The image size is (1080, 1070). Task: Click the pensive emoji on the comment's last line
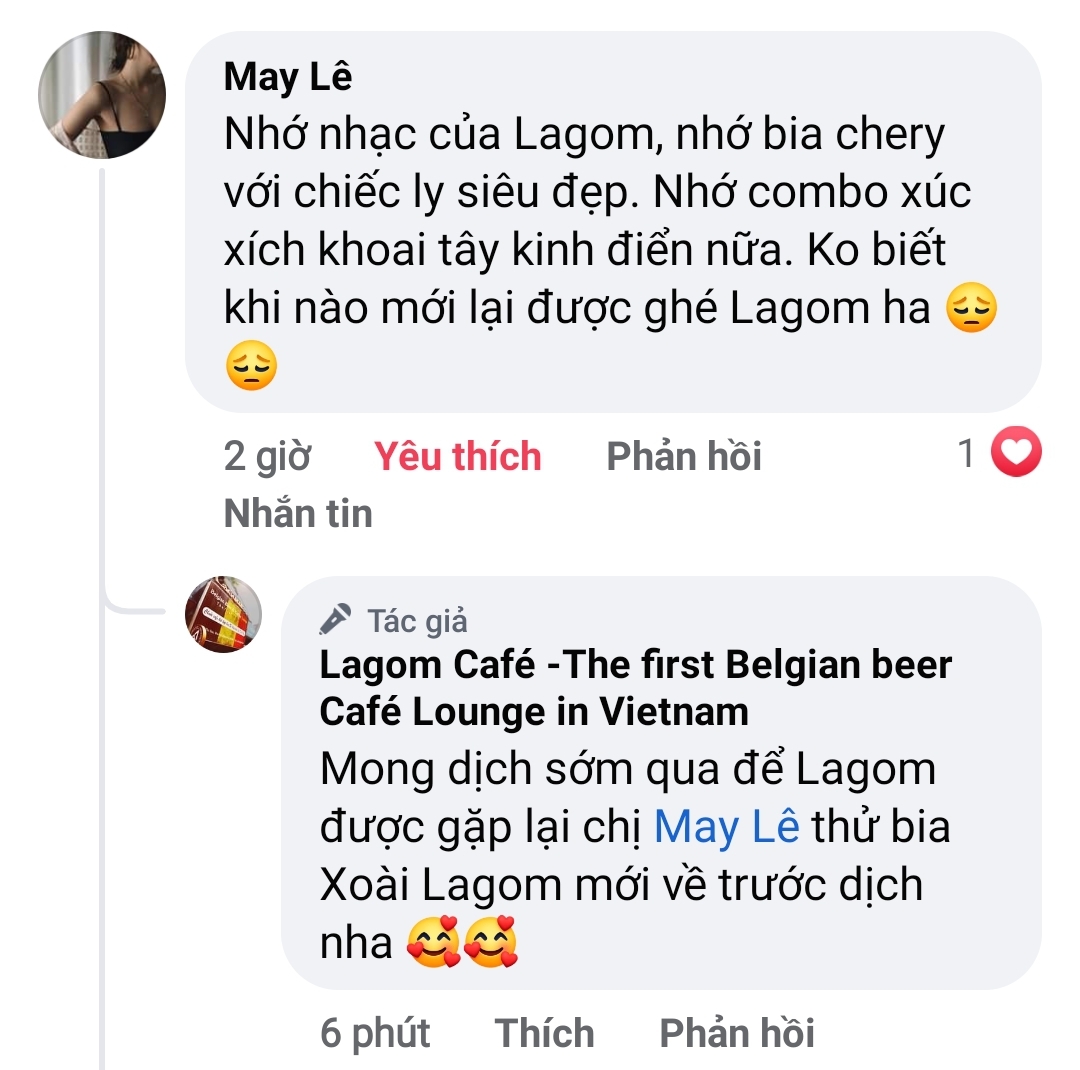250,367
